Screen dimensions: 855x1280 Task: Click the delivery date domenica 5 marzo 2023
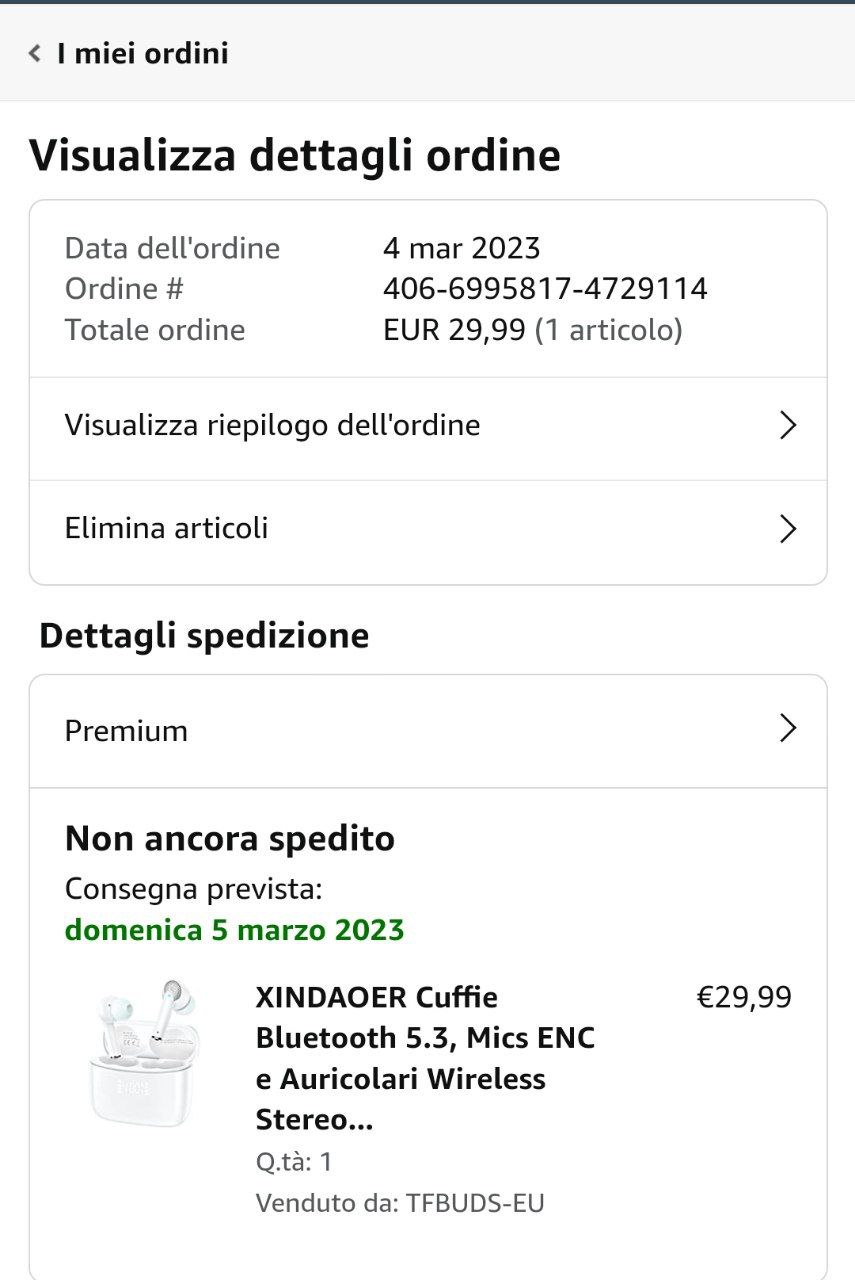click(x=234, y=930)
